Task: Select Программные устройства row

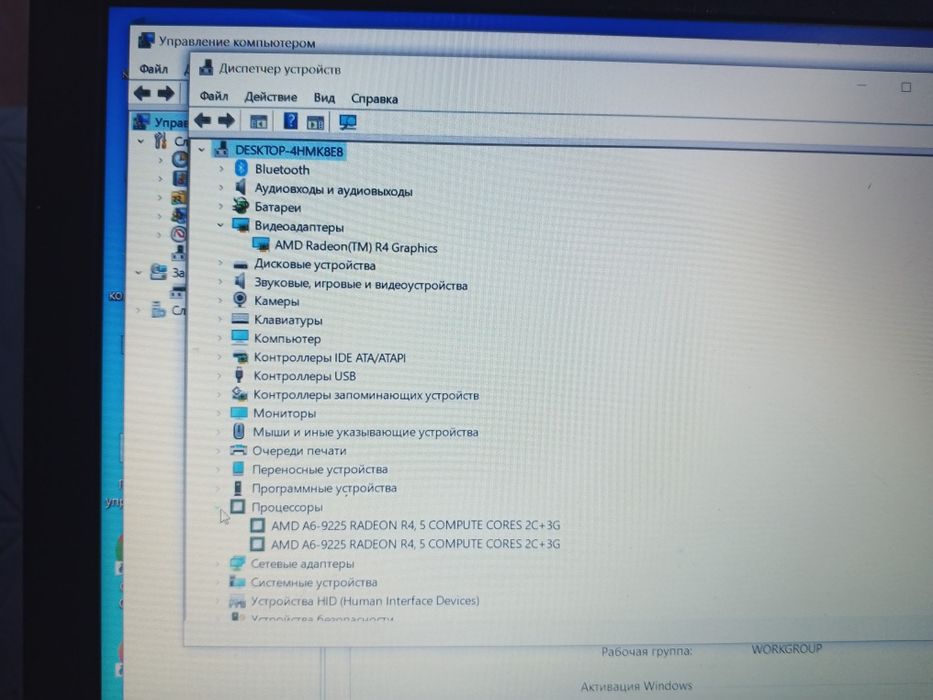Action: pos(324,488)
